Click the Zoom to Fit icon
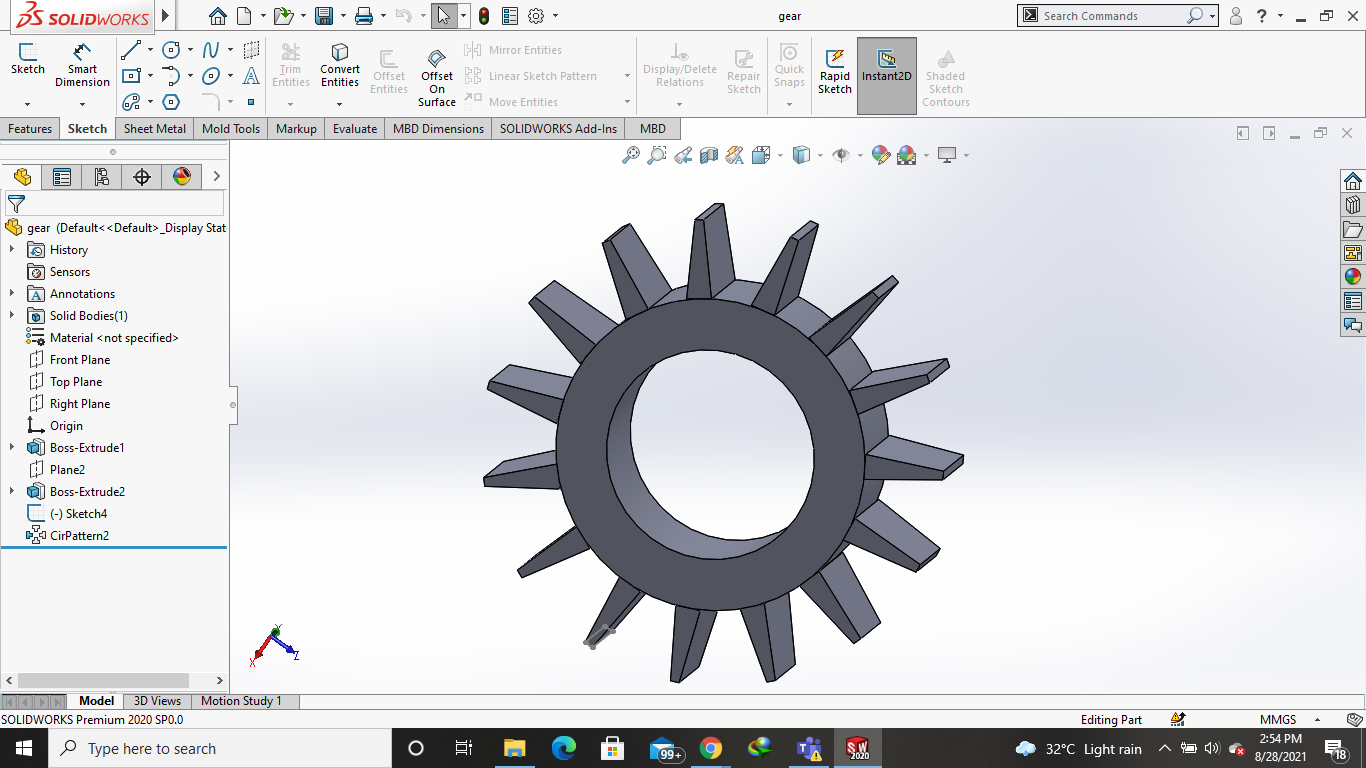This screenshot has width=1366, height=768. [x=630, y=155]
